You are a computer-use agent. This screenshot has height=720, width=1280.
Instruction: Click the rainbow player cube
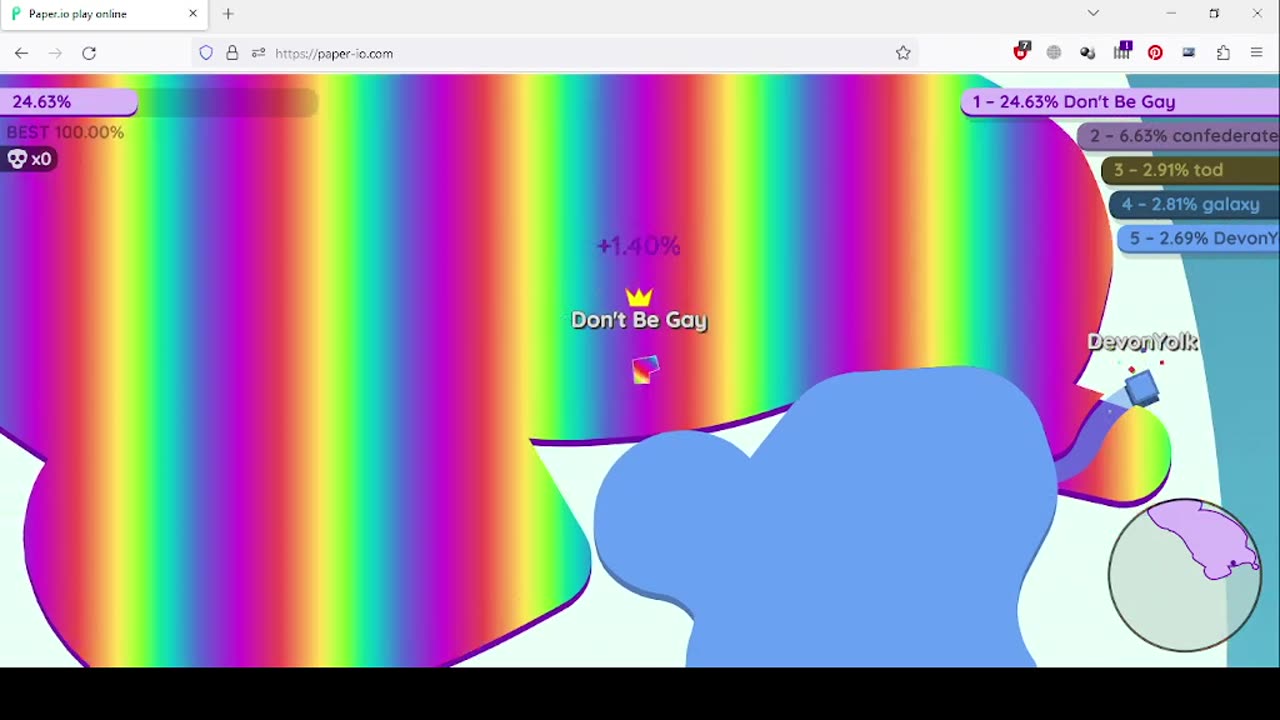tap(646, 370)
